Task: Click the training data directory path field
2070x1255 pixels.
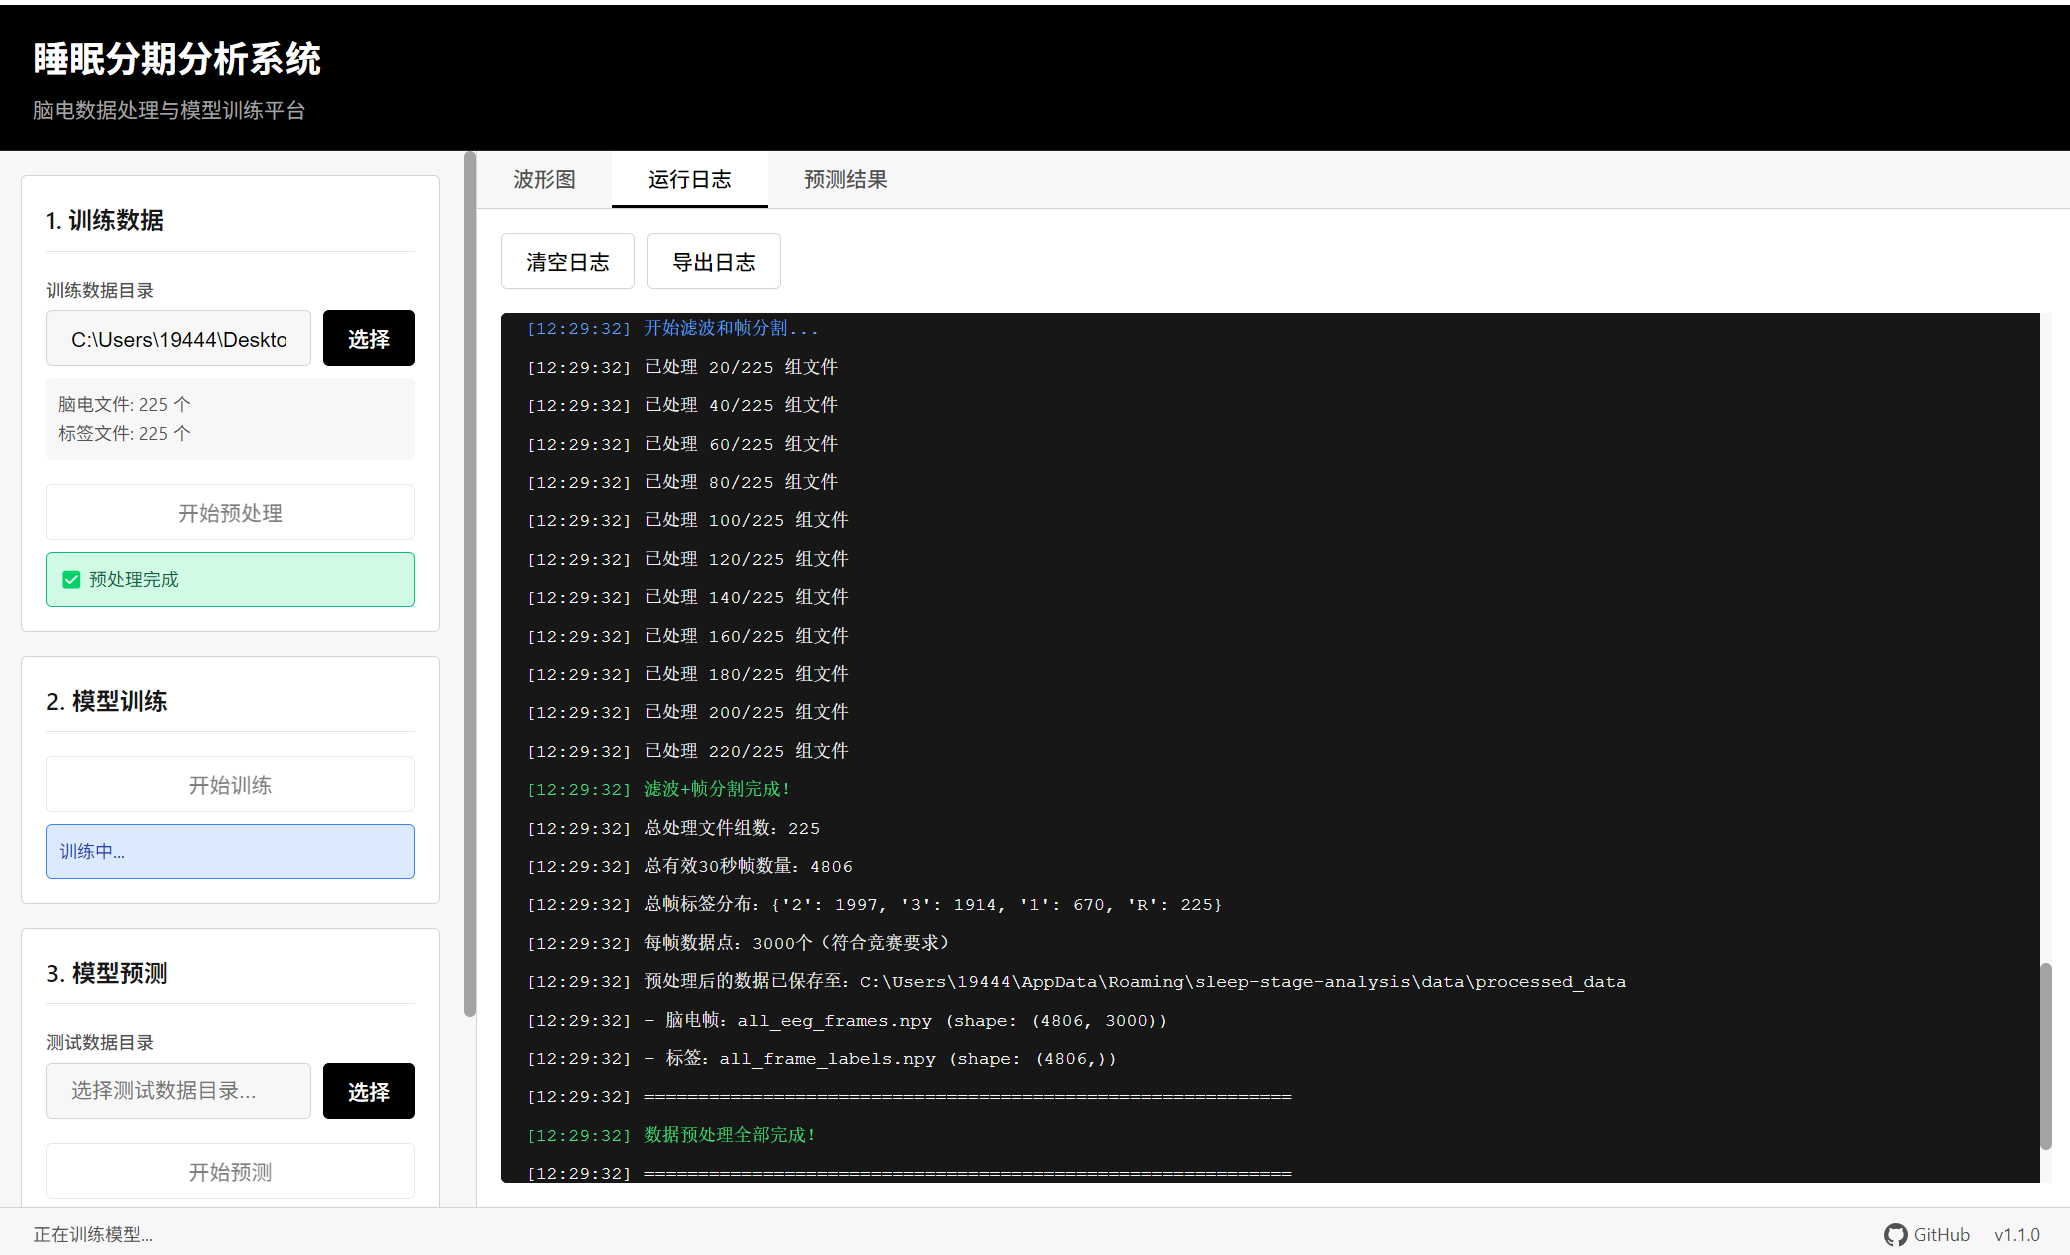Action: pos(178,339)
